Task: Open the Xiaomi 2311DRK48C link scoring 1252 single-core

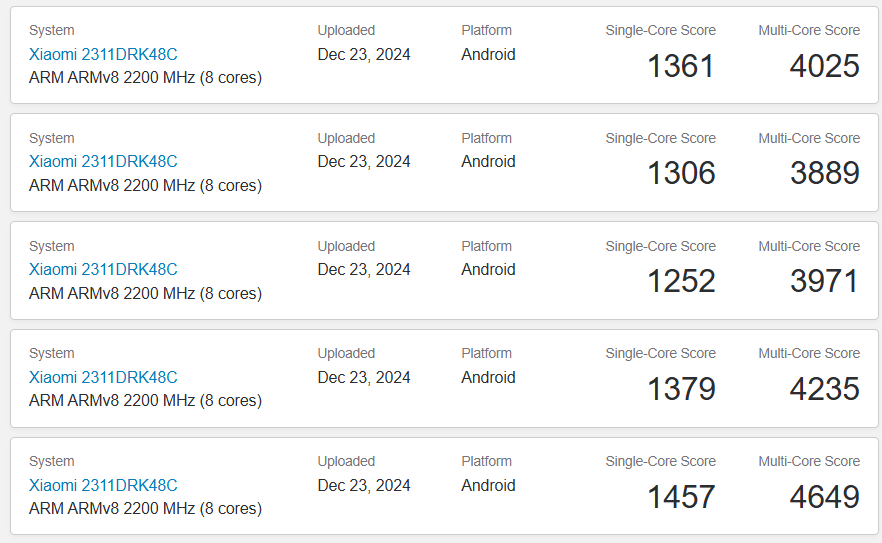Action: (103, 270)
